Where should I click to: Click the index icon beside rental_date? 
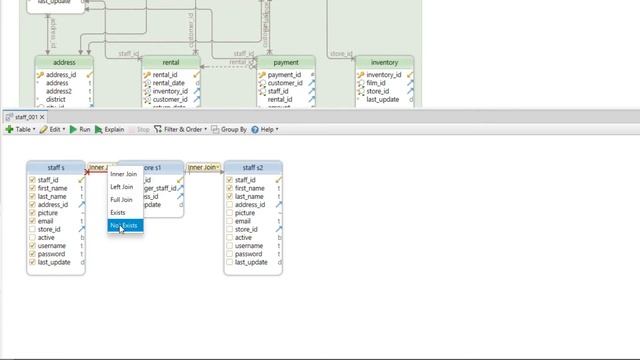point(147,83)
